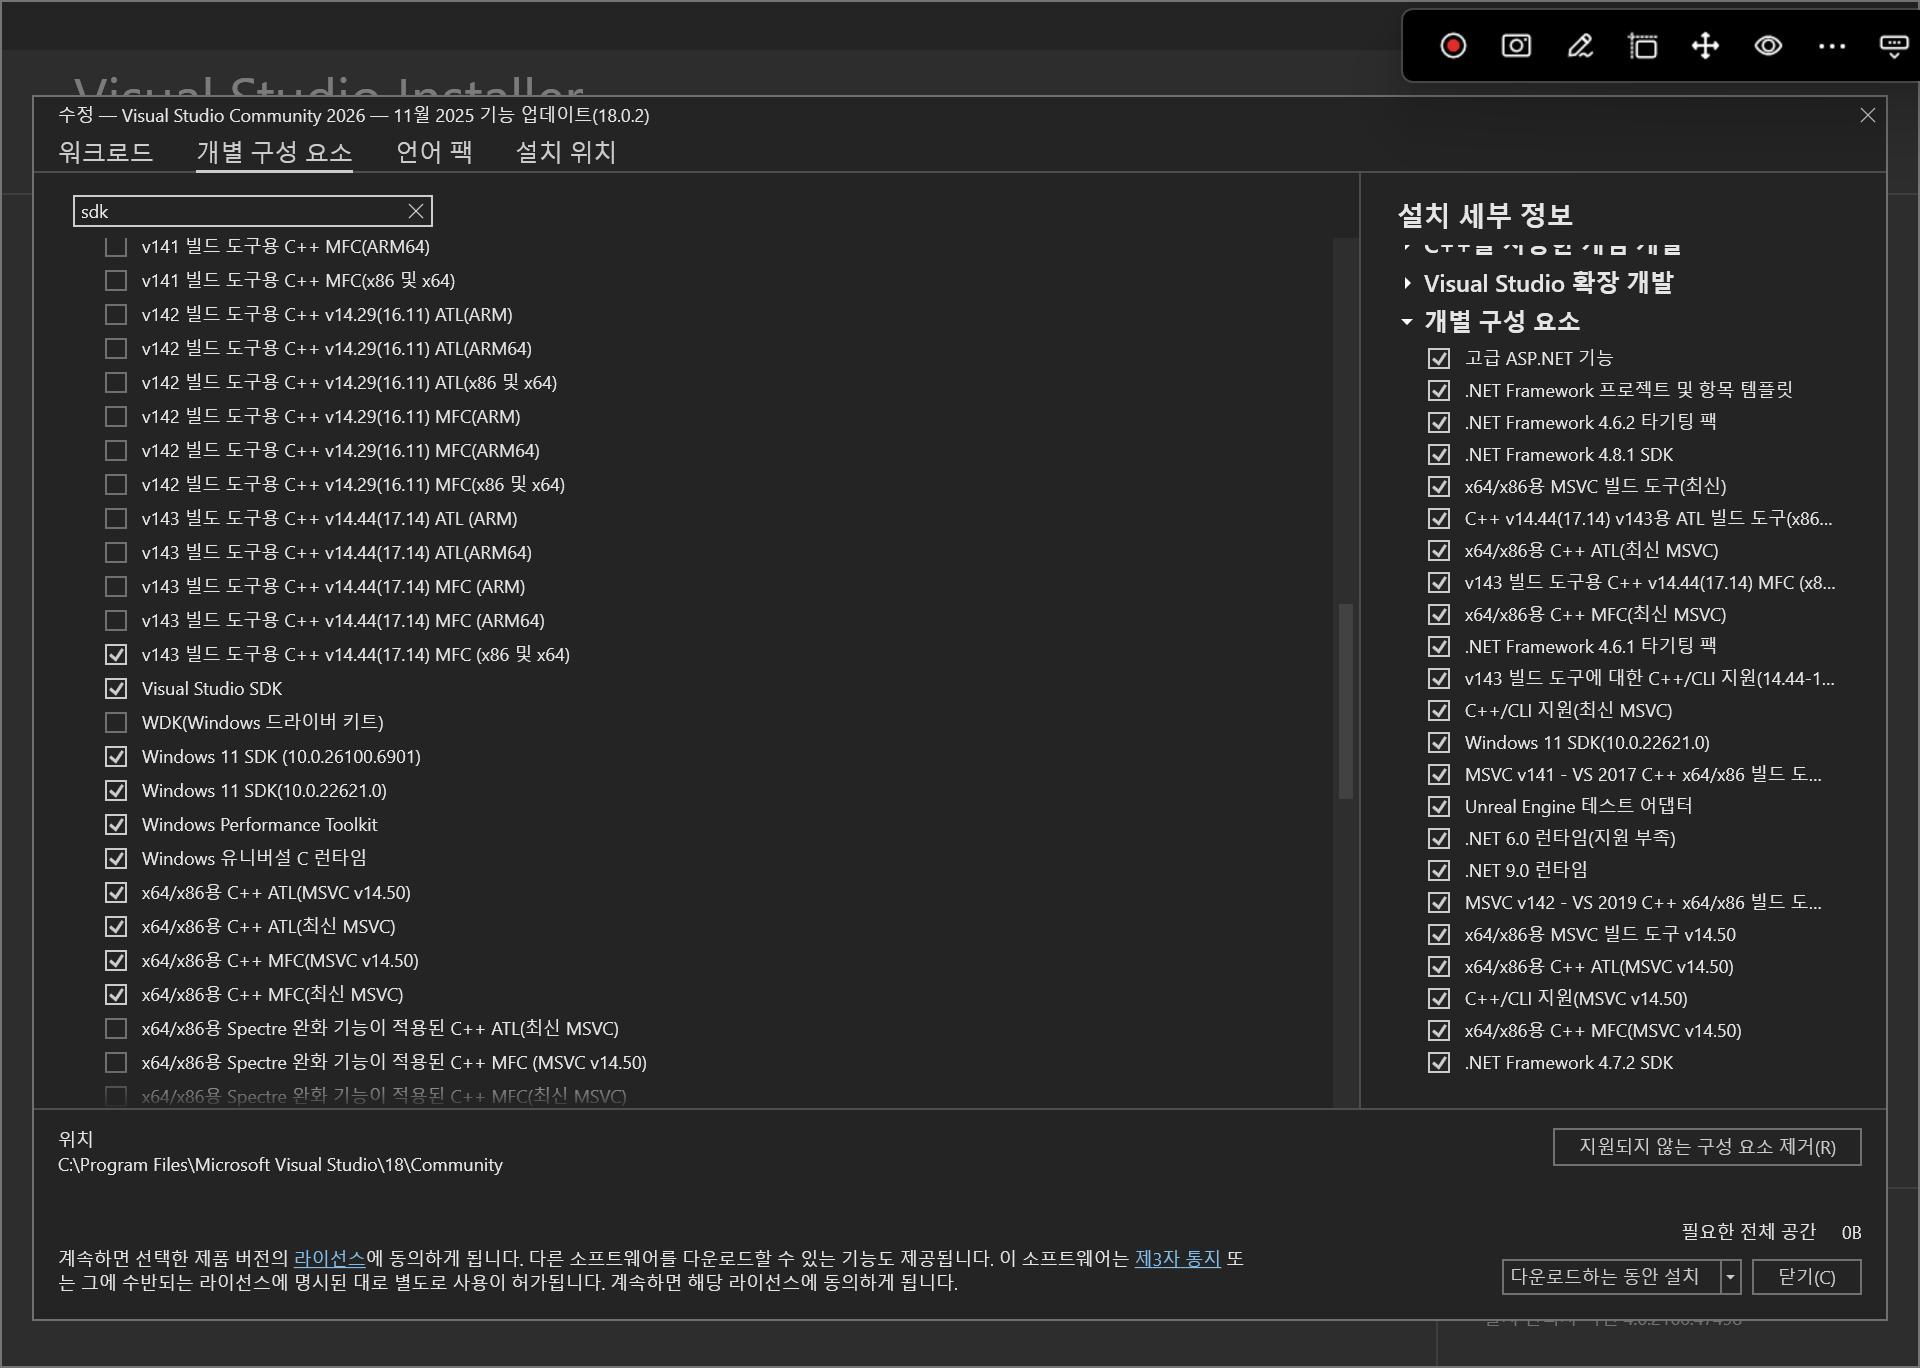Open the install-option dropdown beside 다운로드하는 동안 설치

(x=1729, y=1276)
